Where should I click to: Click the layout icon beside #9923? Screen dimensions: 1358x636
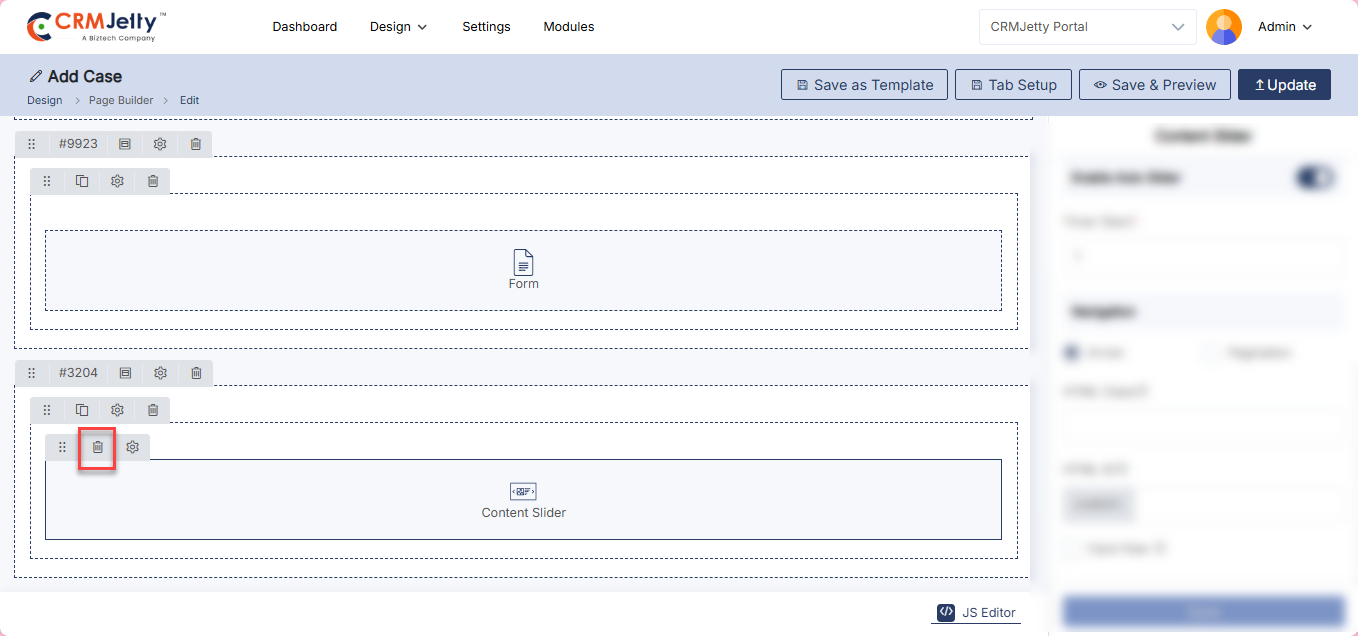pos(125,144)
